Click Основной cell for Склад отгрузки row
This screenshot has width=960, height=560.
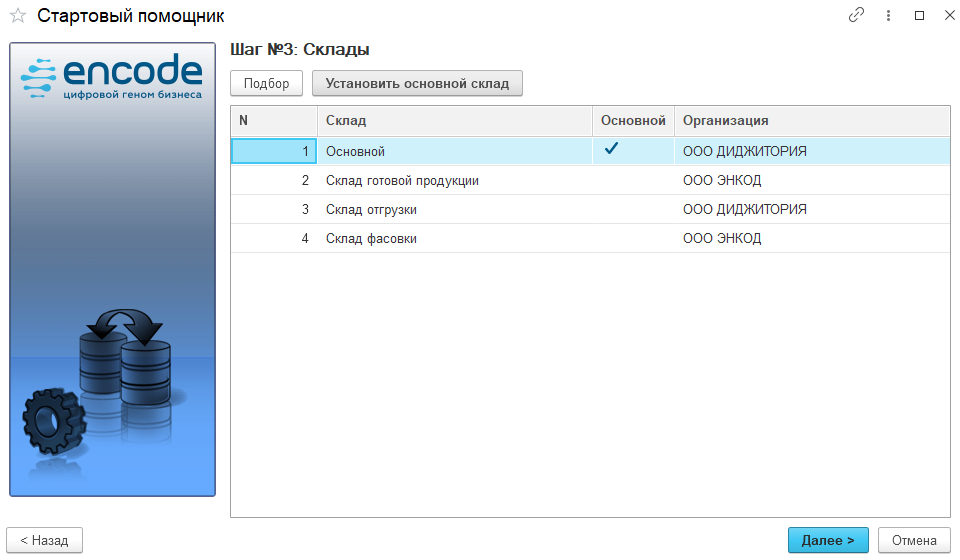632,210
